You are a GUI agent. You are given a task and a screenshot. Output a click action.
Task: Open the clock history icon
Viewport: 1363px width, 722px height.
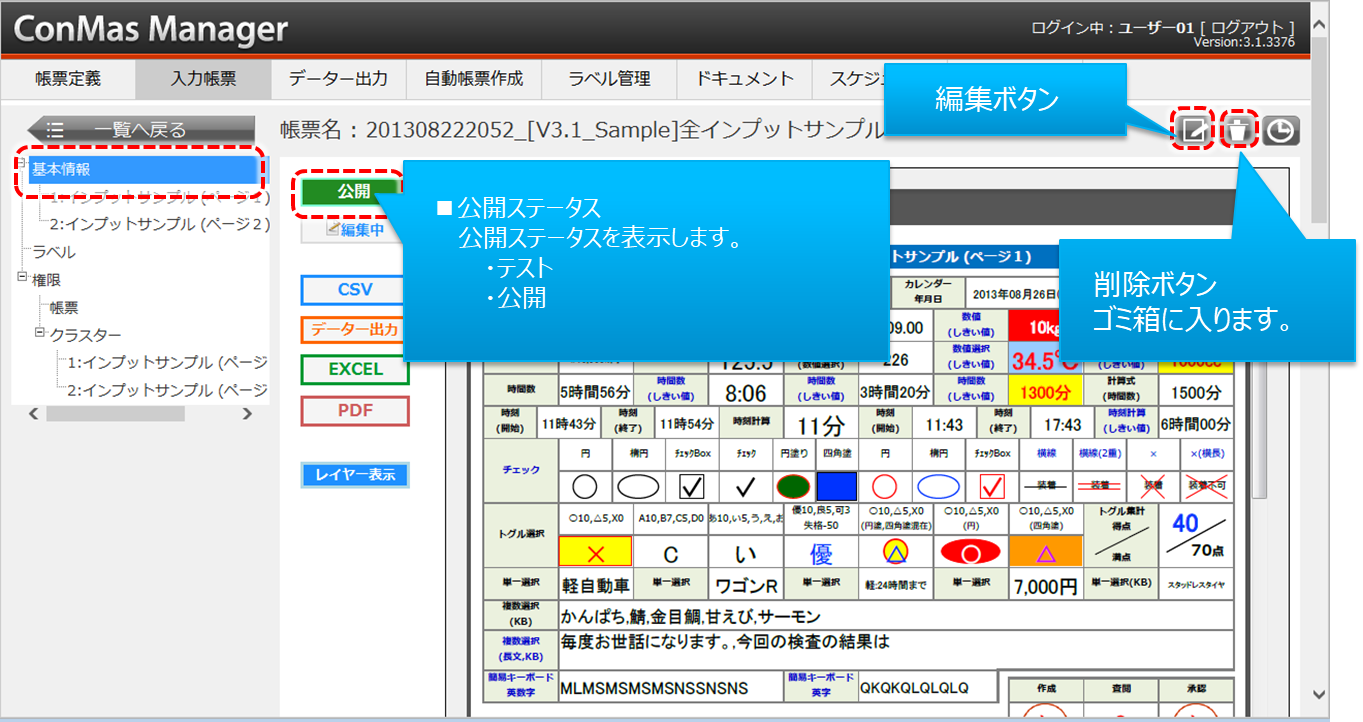1281,131
